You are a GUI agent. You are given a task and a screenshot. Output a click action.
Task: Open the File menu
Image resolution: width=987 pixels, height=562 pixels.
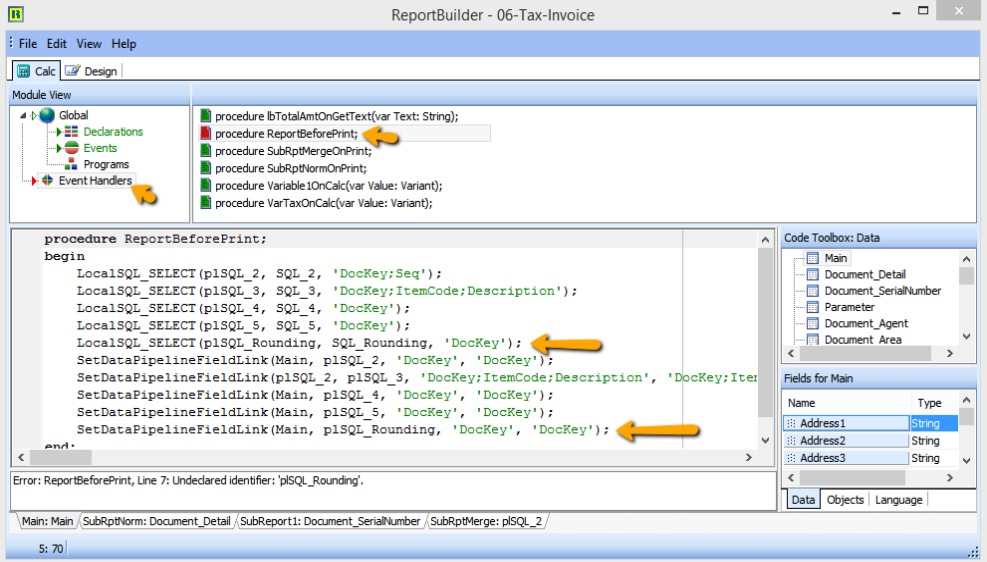coord(27,44)
